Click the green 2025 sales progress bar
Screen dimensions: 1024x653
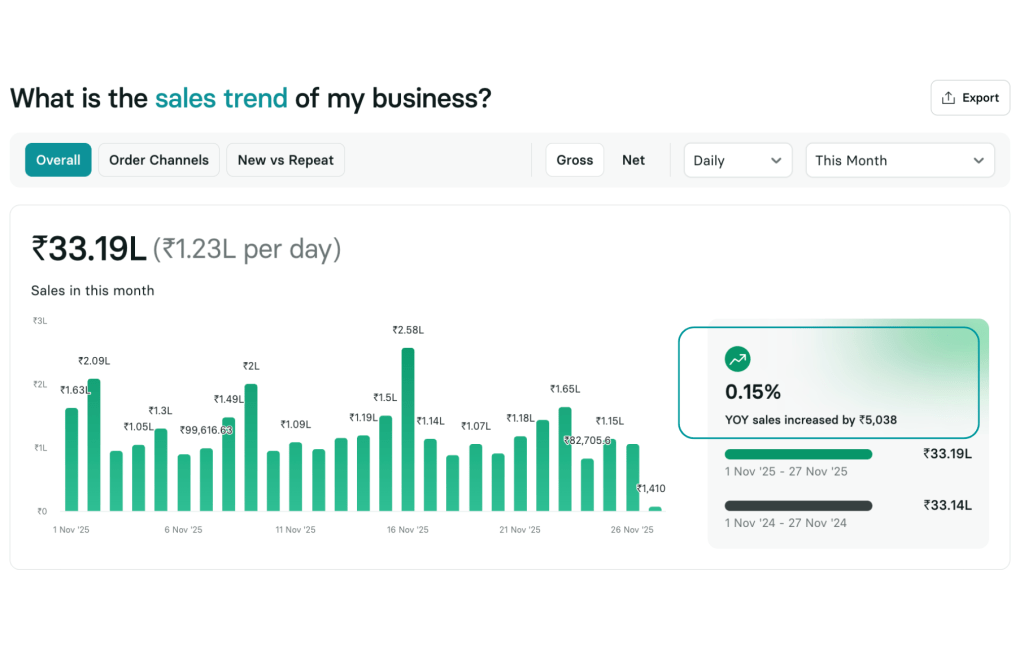point(798,454)
